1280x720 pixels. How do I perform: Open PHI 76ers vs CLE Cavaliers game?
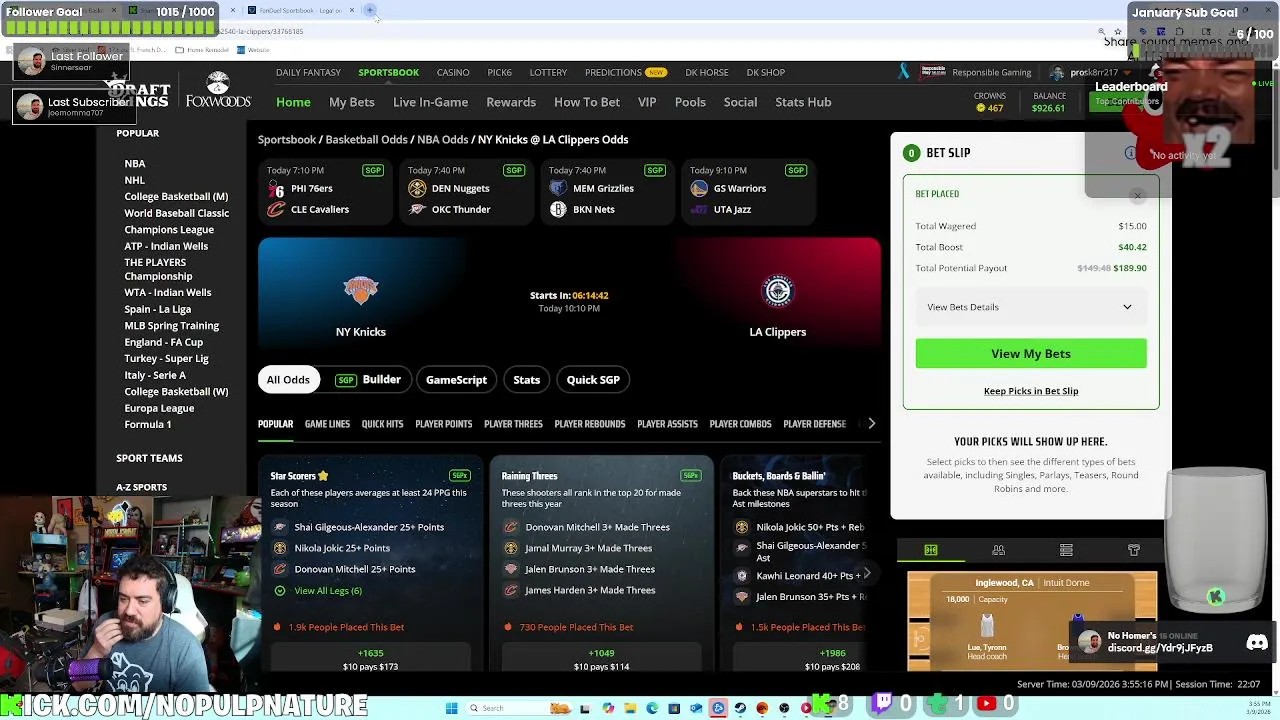tap(326, 190)
